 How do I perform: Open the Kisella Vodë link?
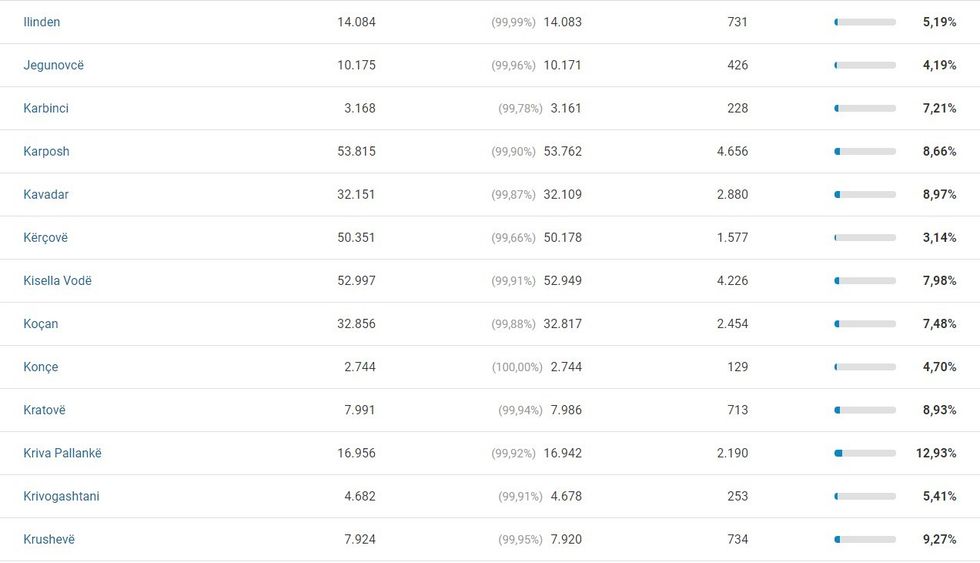tap(57, 280)
